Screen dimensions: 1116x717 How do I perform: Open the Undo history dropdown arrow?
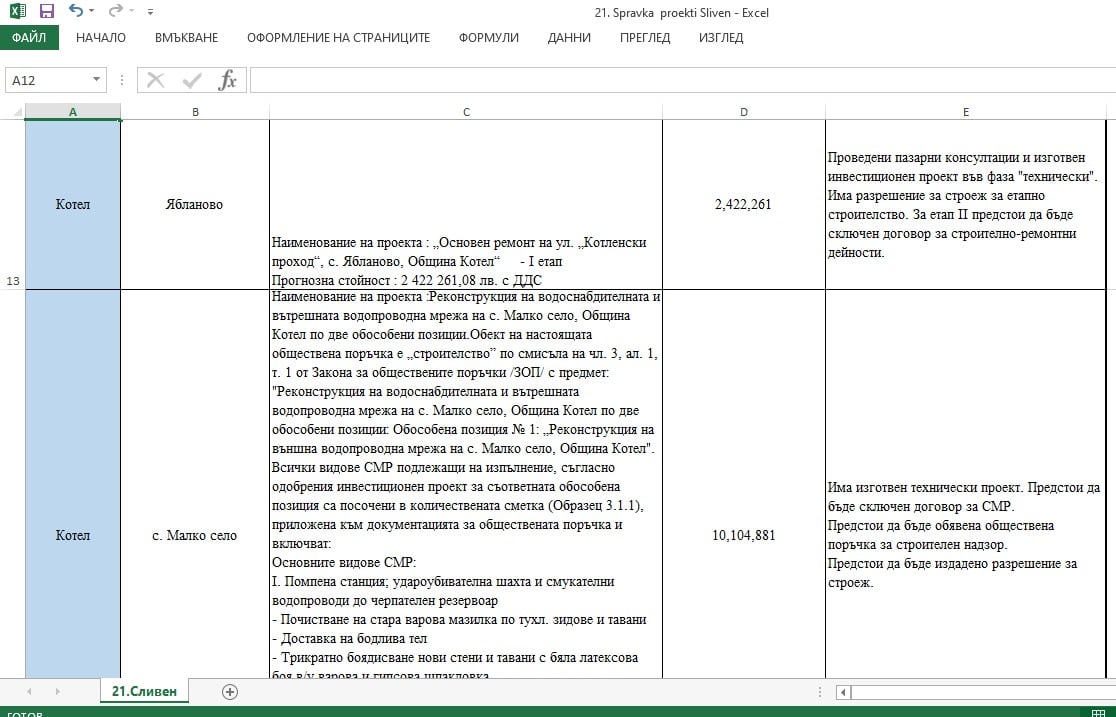[92, 13]
